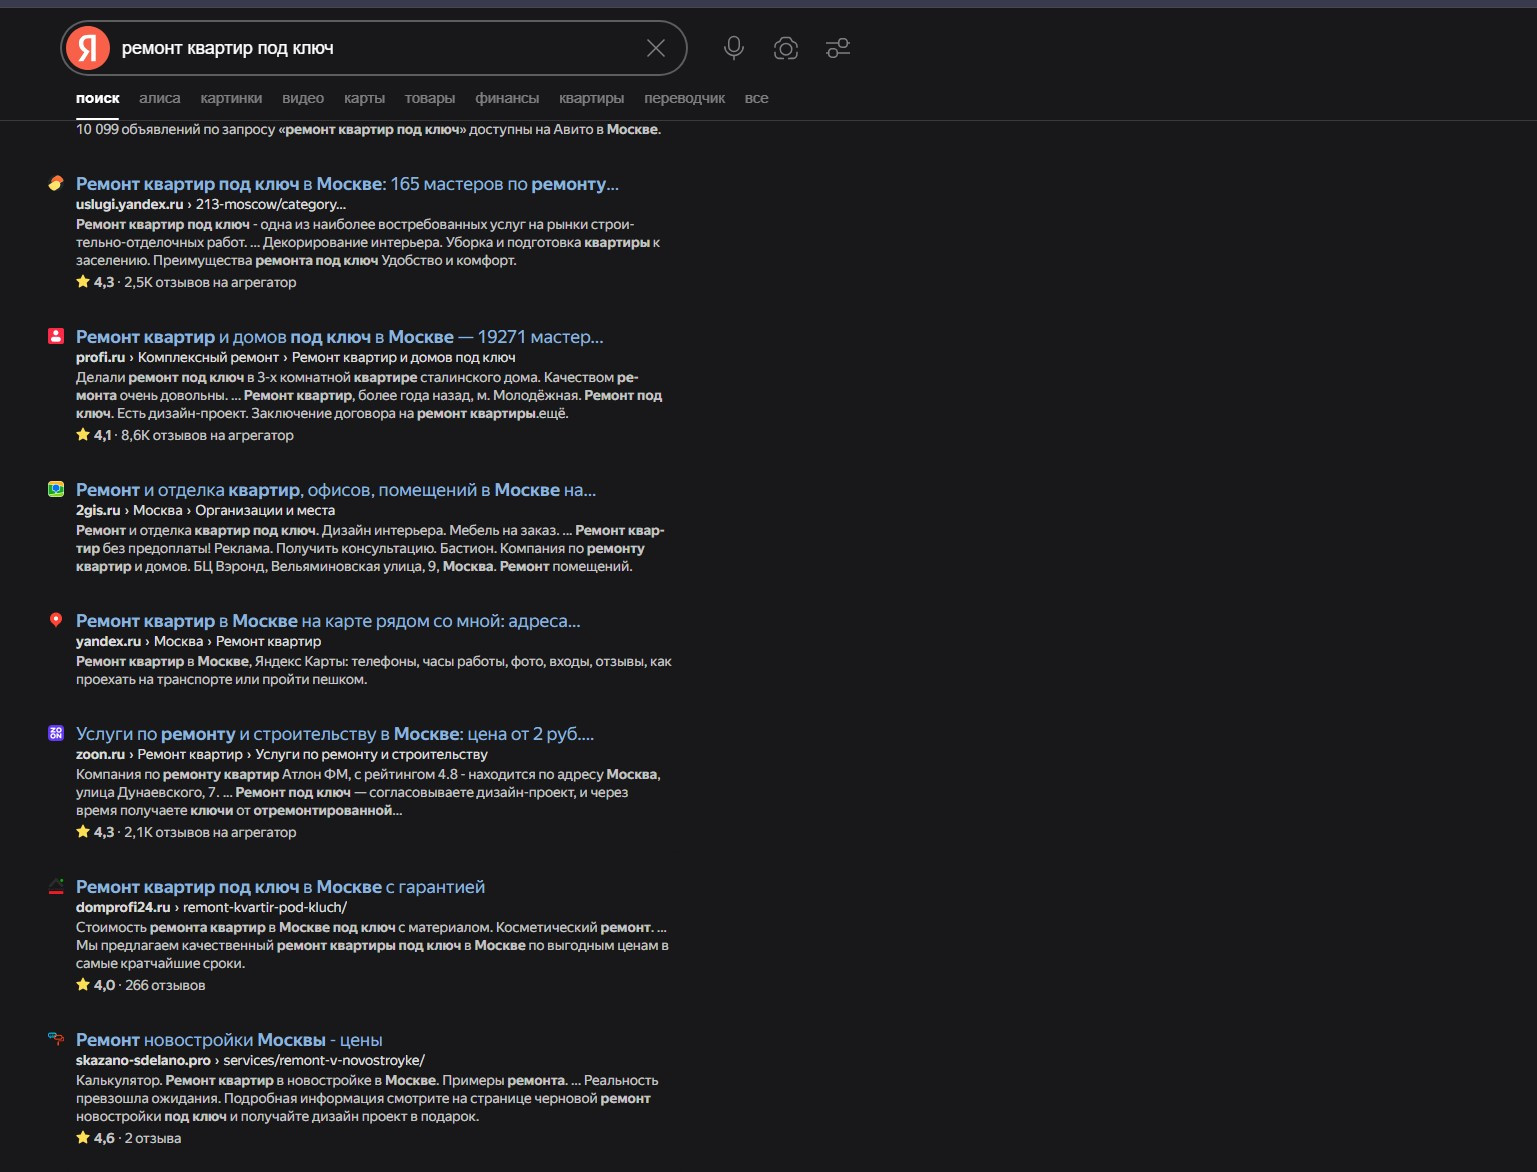Select the 'поиск' tab
Screen dimensions: 1537x1172
pos(98,98)
